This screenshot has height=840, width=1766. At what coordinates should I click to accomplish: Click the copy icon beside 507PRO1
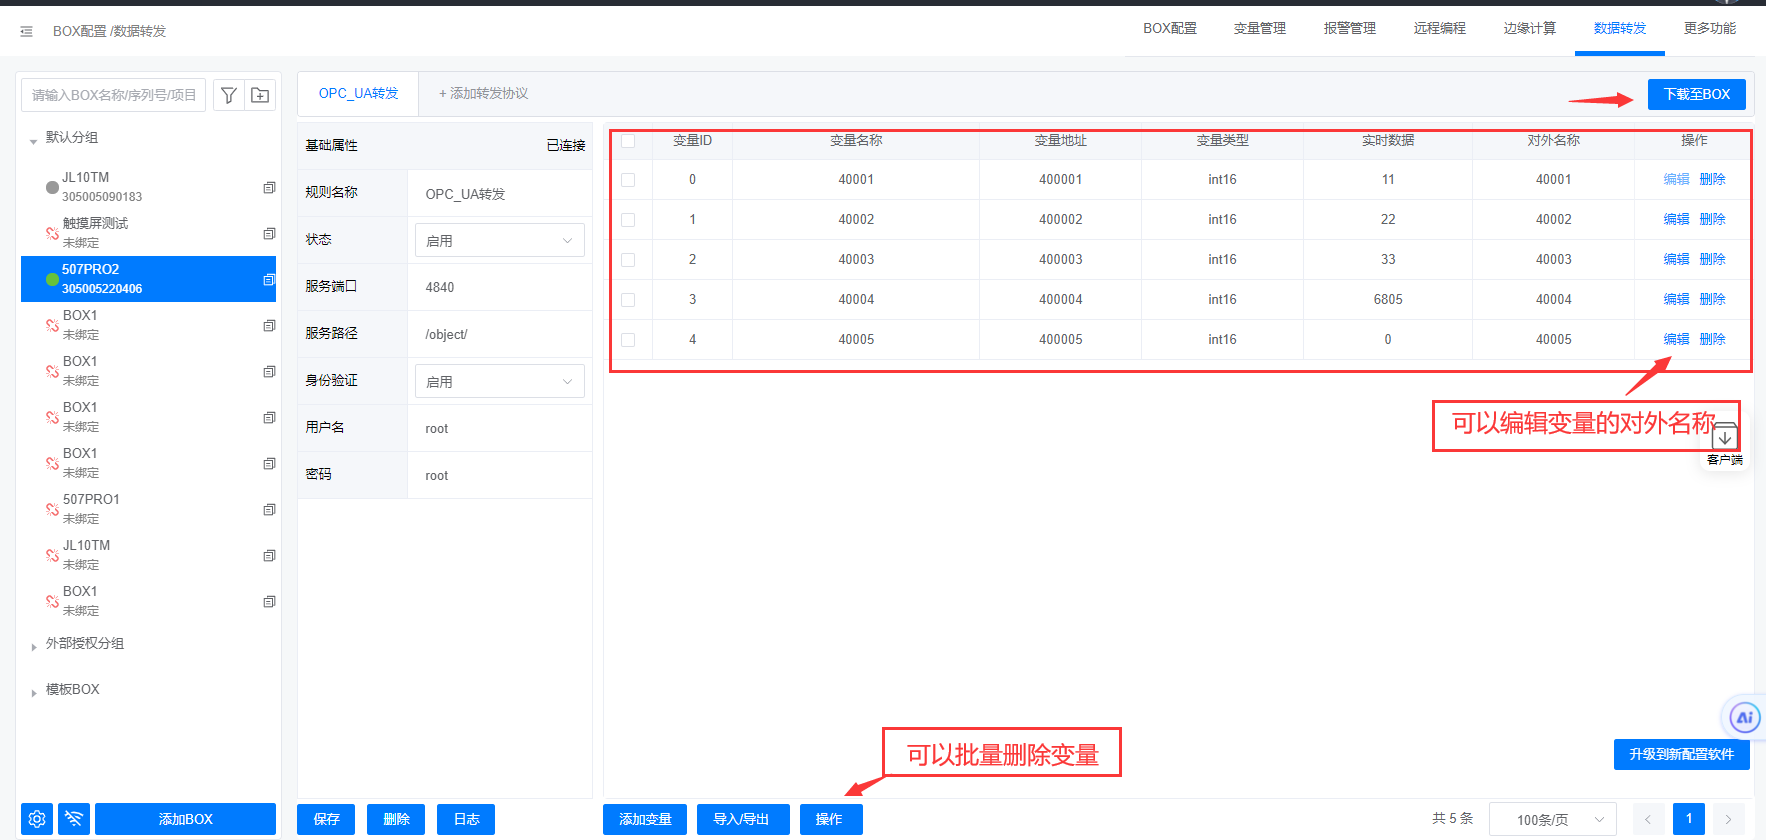(269, 510)
